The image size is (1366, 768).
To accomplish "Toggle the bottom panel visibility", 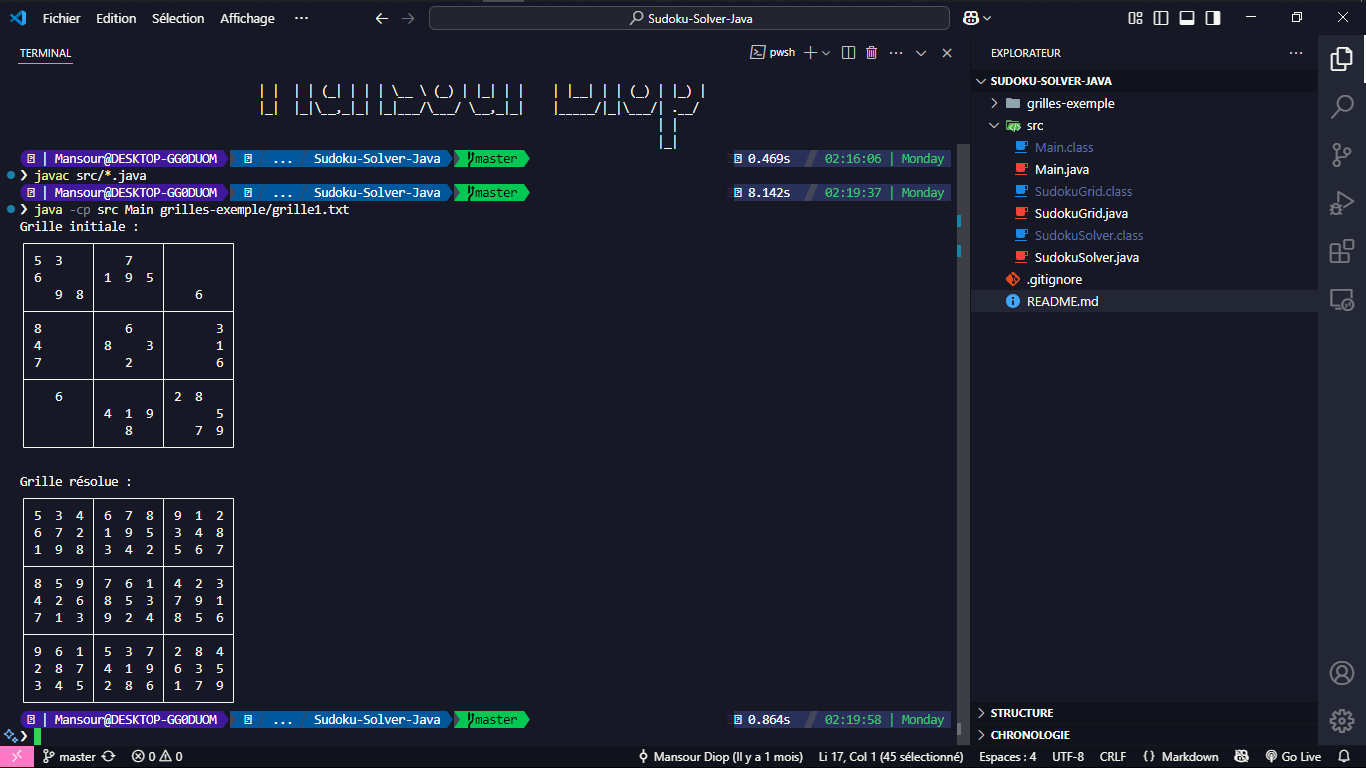I will (1187, 18).
